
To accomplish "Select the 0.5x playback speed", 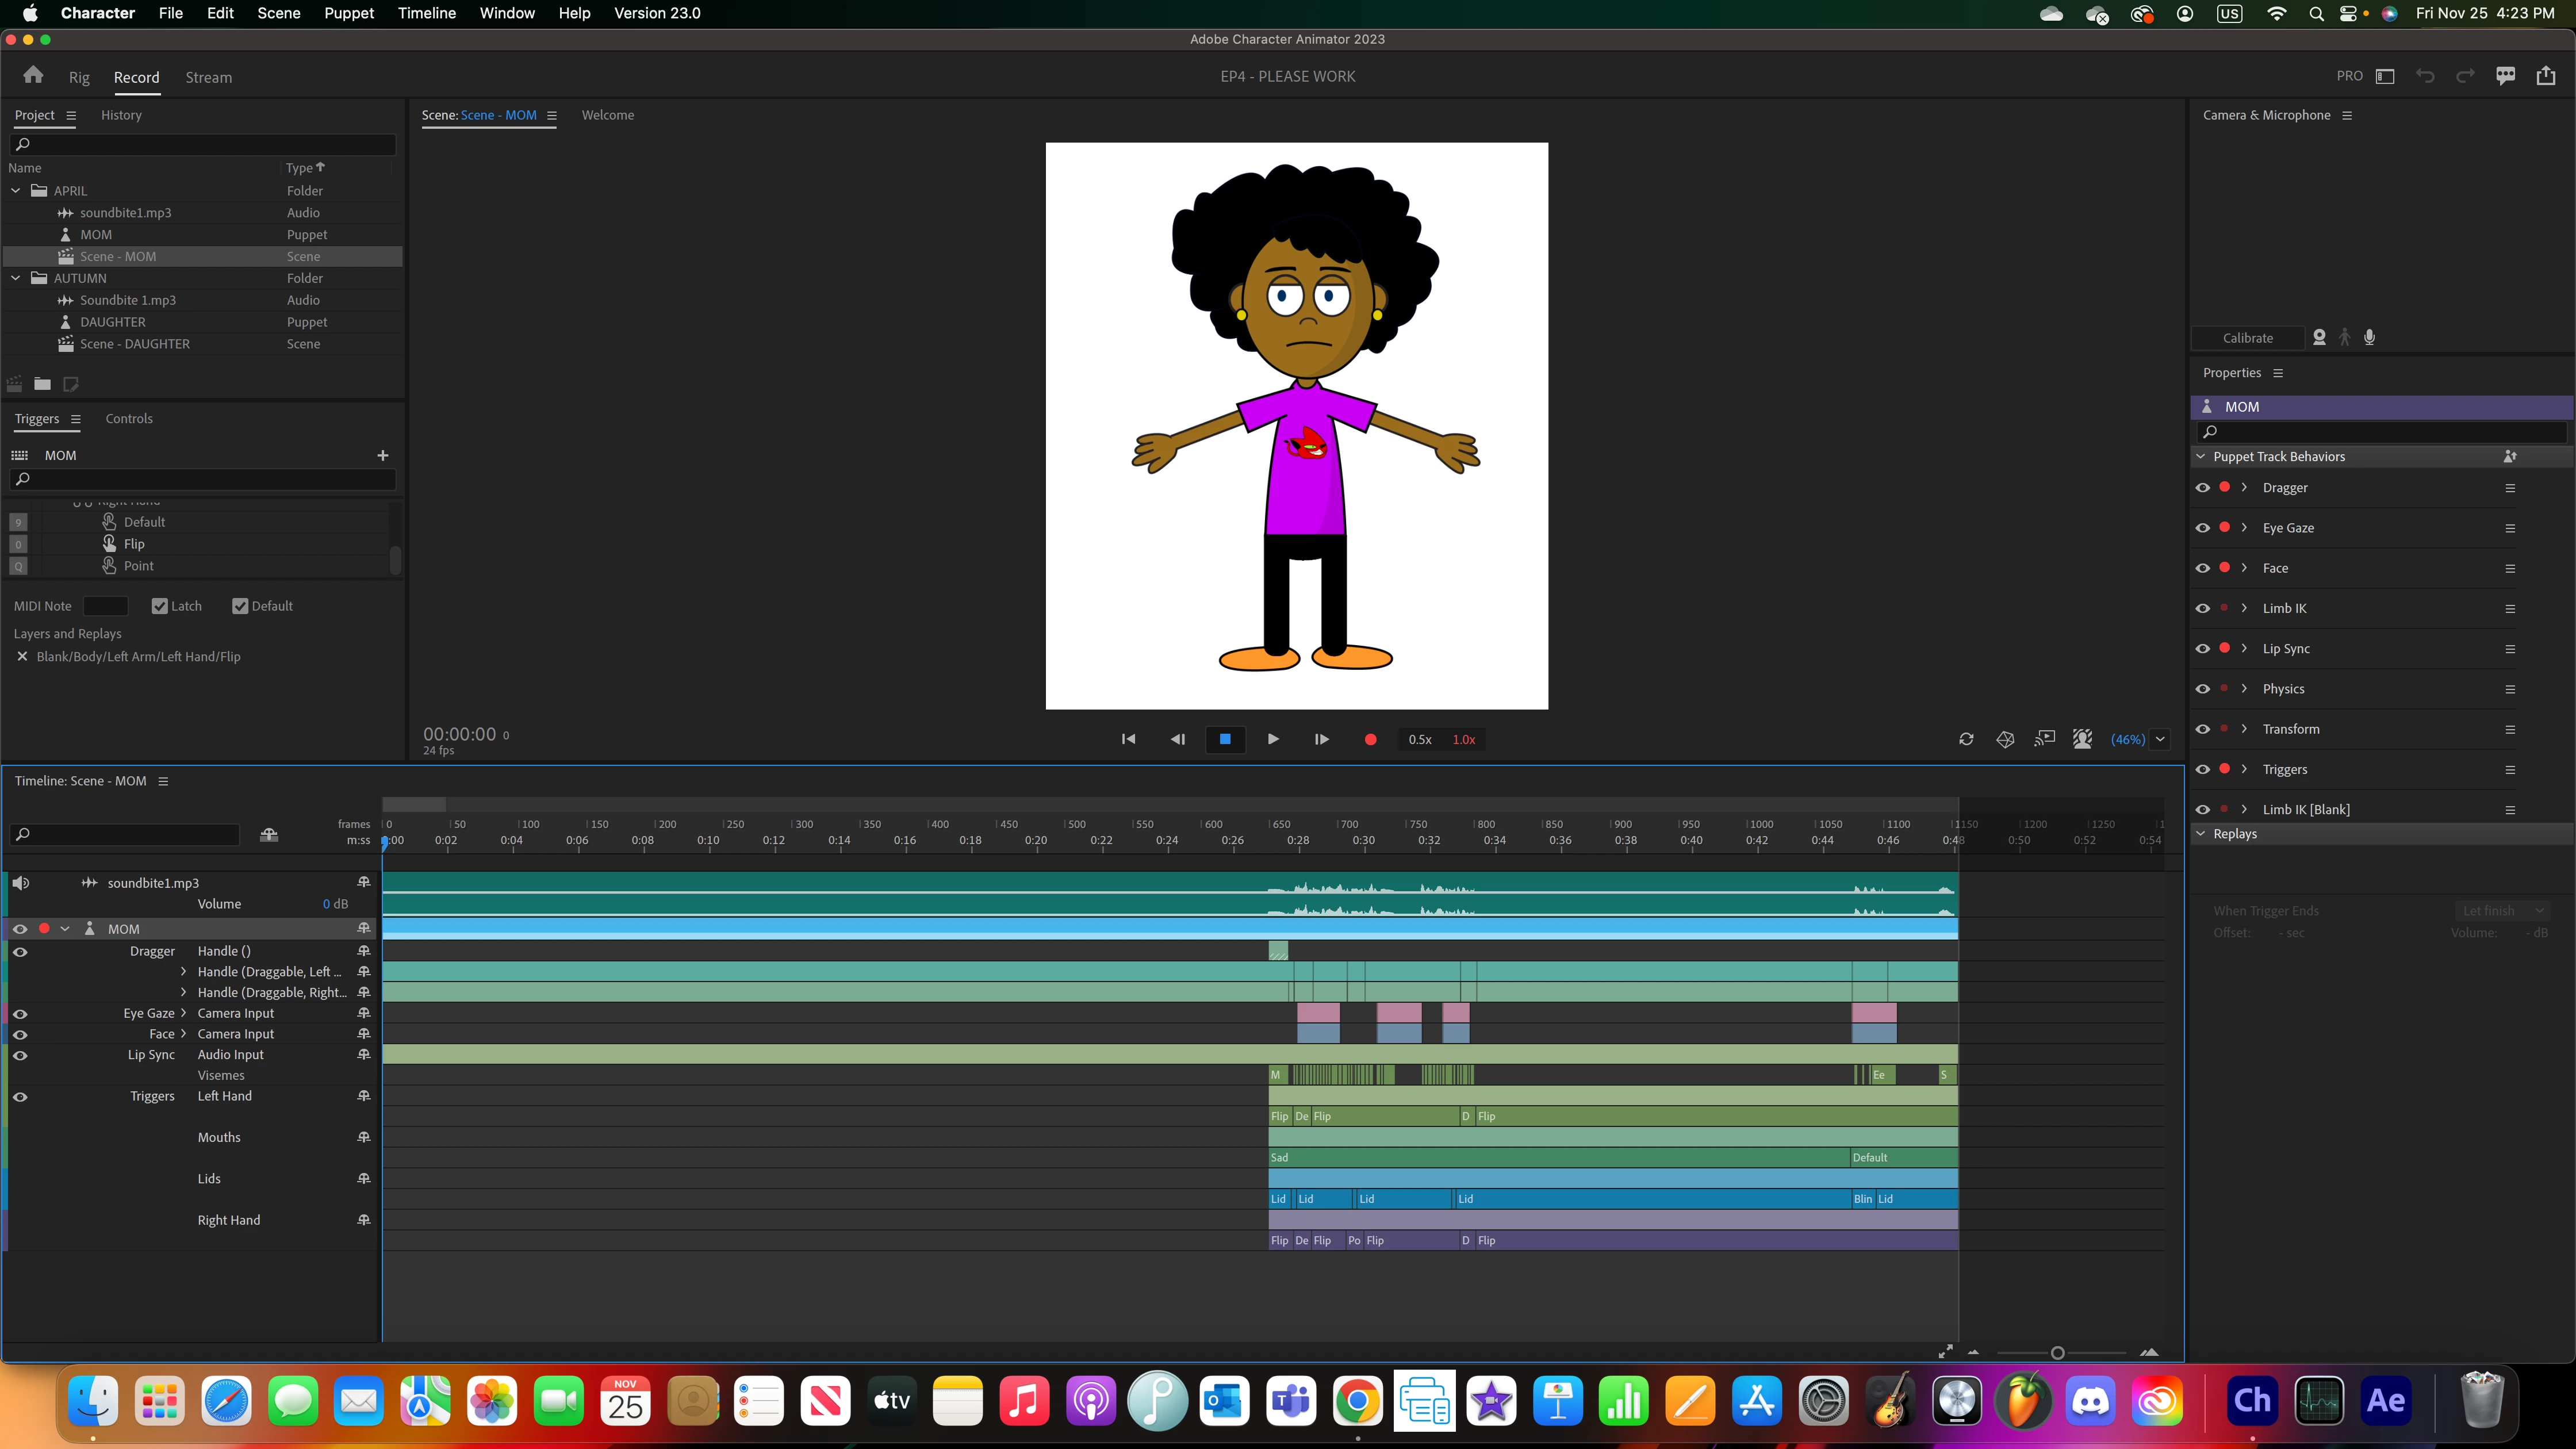I will pyautogui.click(x=1419, y=740).
